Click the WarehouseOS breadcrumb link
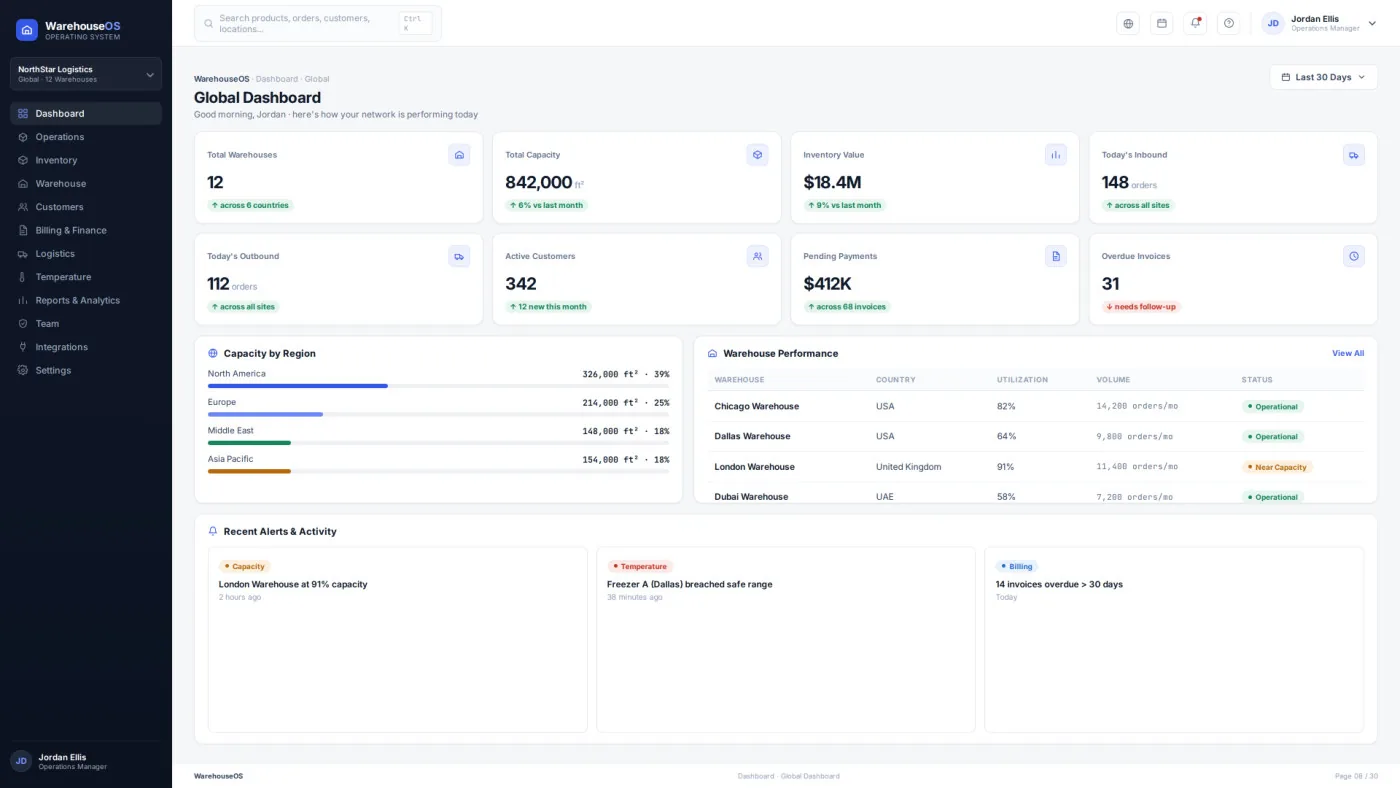Screen dimensions: 1400x788 [x=221, y=79]
